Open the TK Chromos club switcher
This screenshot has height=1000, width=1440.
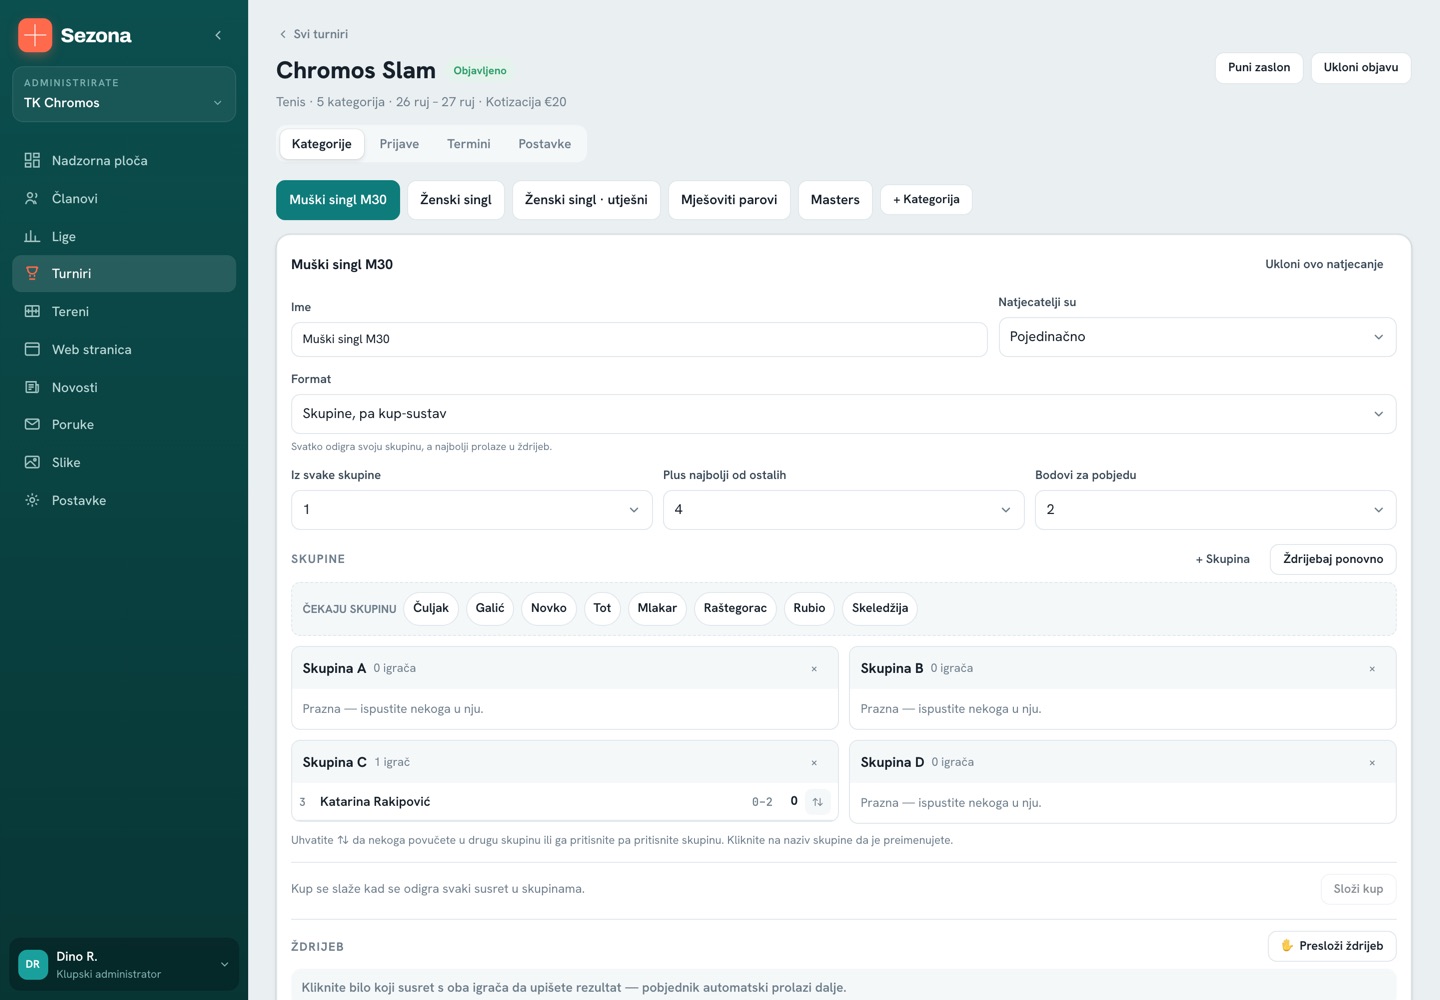point(124,94)
